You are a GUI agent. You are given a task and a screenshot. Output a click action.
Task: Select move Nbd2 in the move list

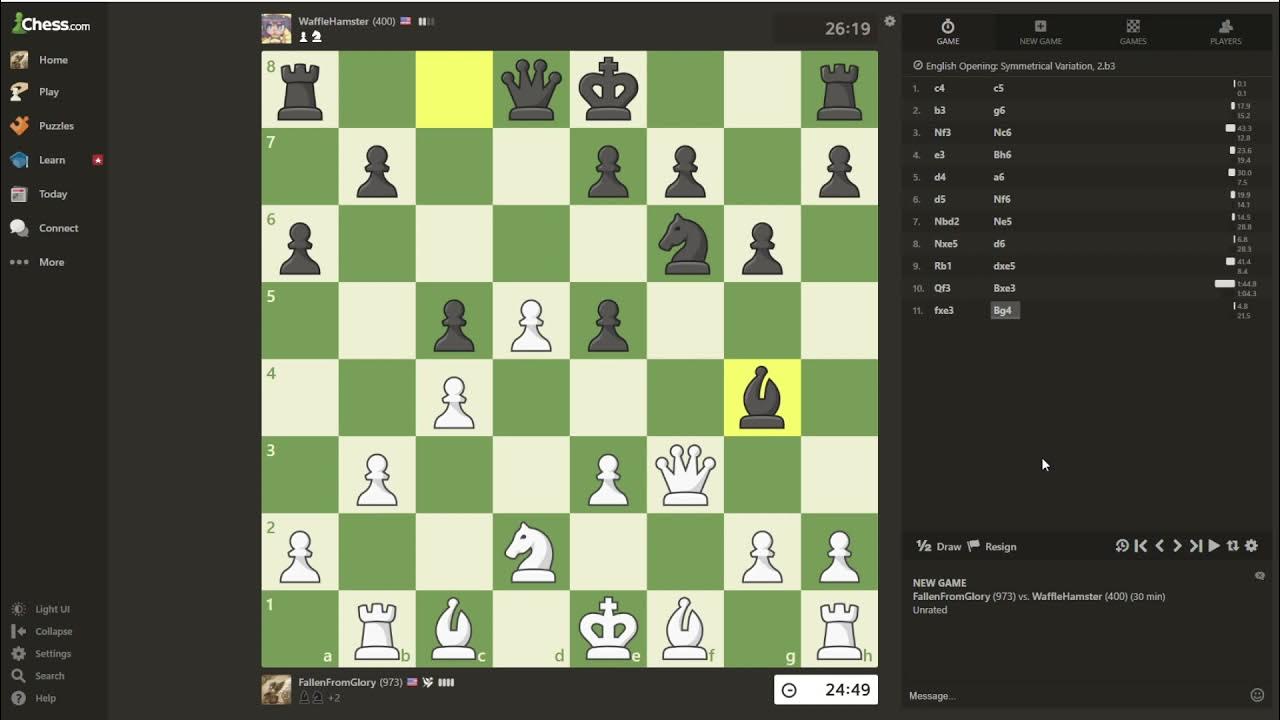946,221
